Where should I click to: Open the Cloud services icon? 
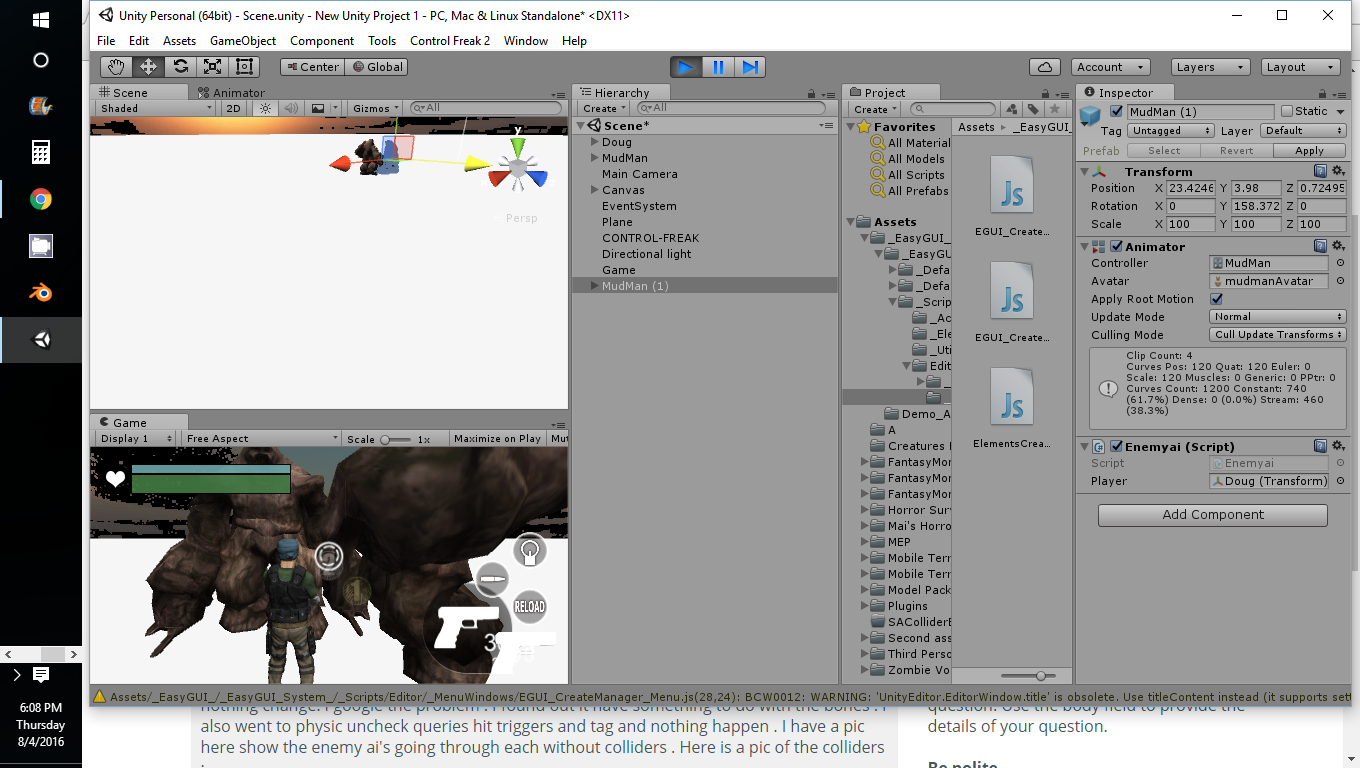(x=1045, y=67)
